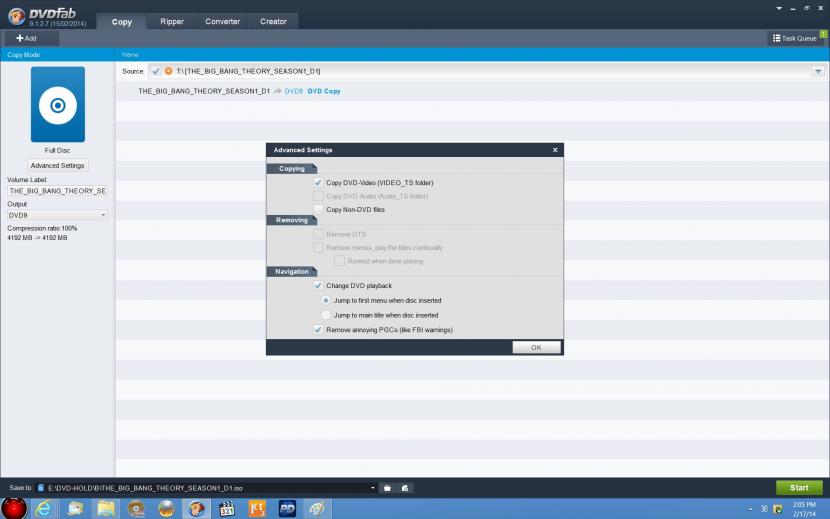Click the globe sphere taskbar icon
Image resolution: width=830 pixels, height=519 pixels.
coord(166,509)
